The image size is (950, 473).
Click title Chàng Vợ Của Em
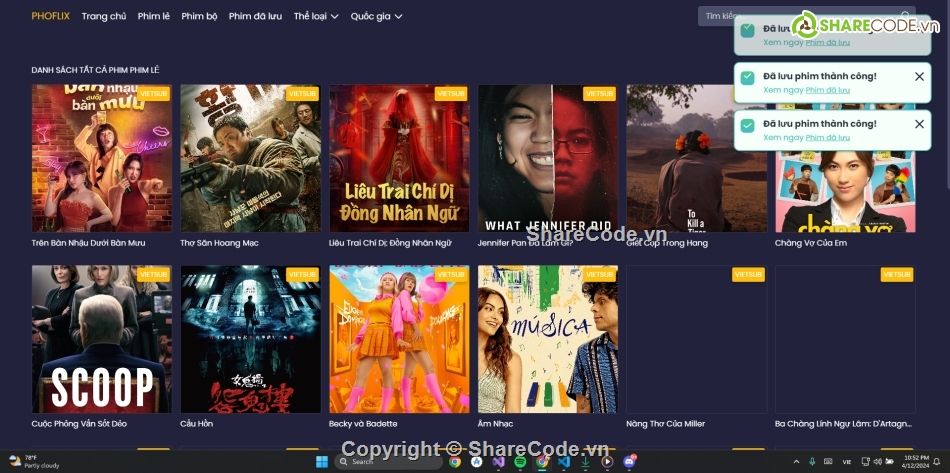[811, 243]
